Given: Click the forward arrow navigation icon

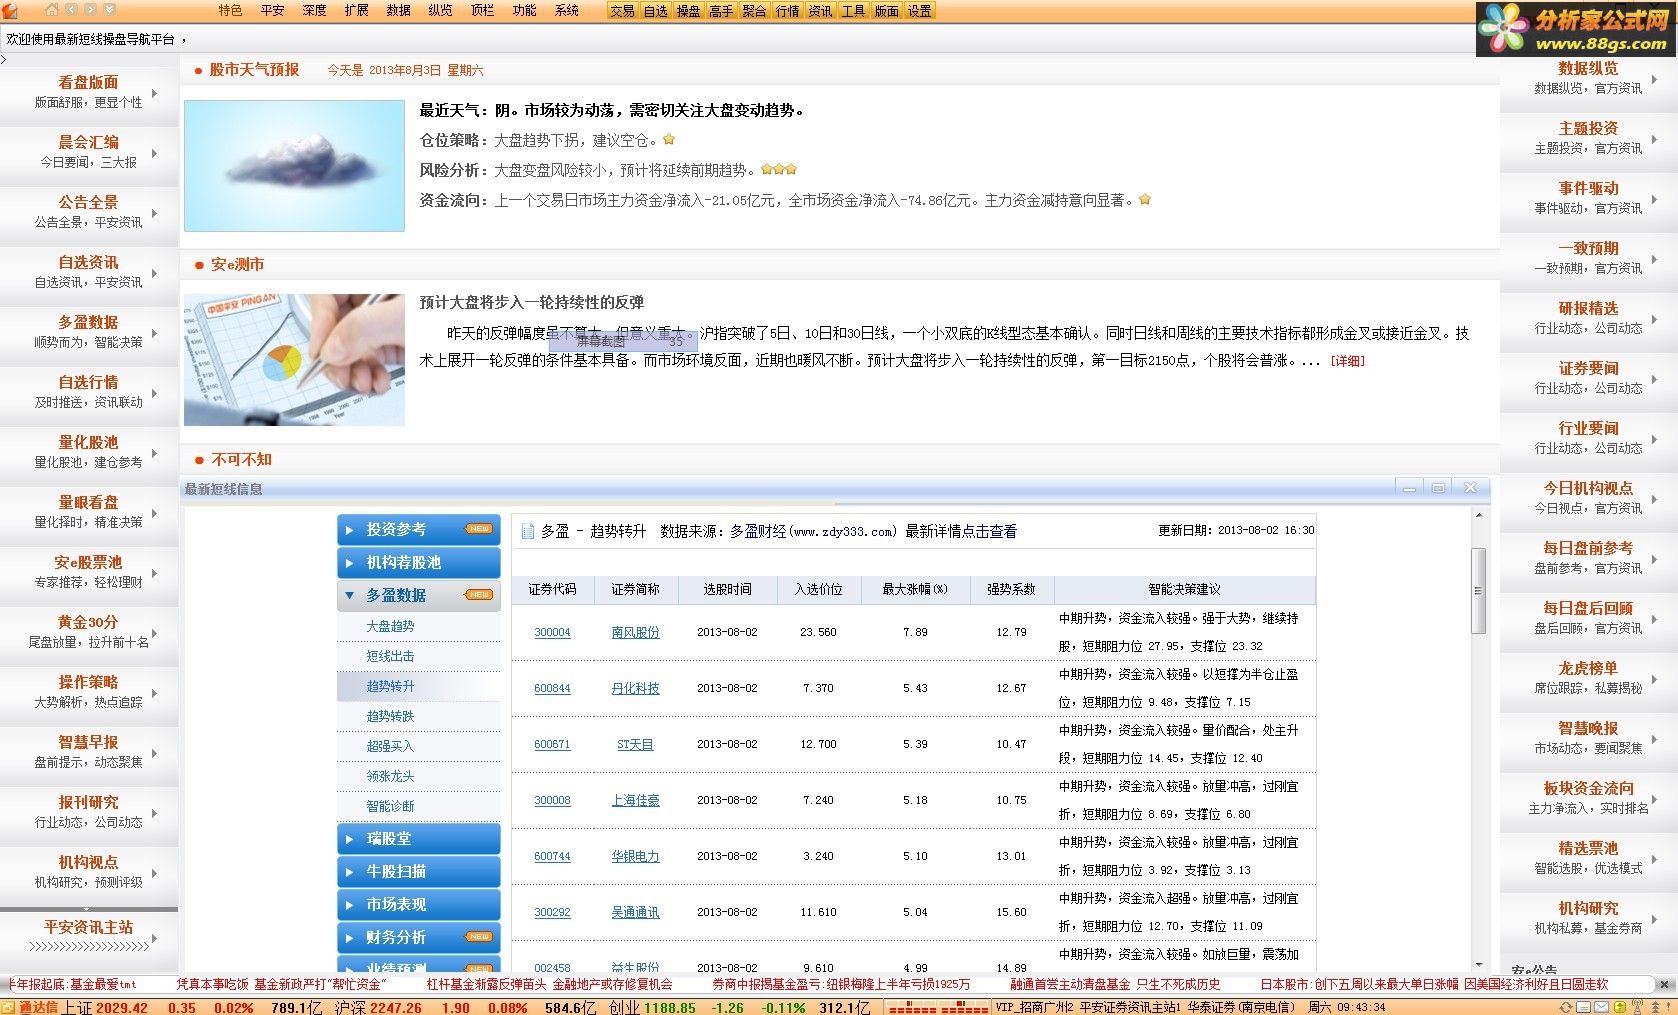Looking at the screenshot, I should [90, 10].
